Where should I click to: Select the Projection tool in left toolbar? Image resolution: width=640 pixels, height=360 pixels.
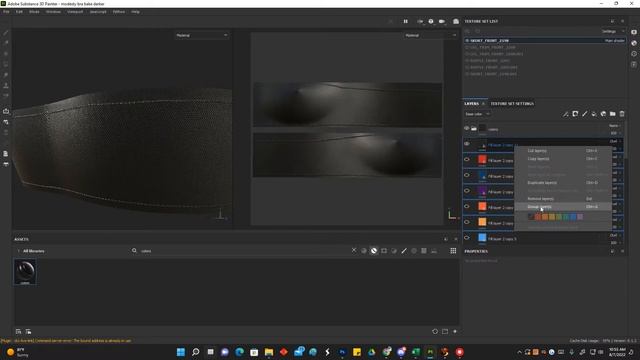pyautogui.click(x=6, y=53)
